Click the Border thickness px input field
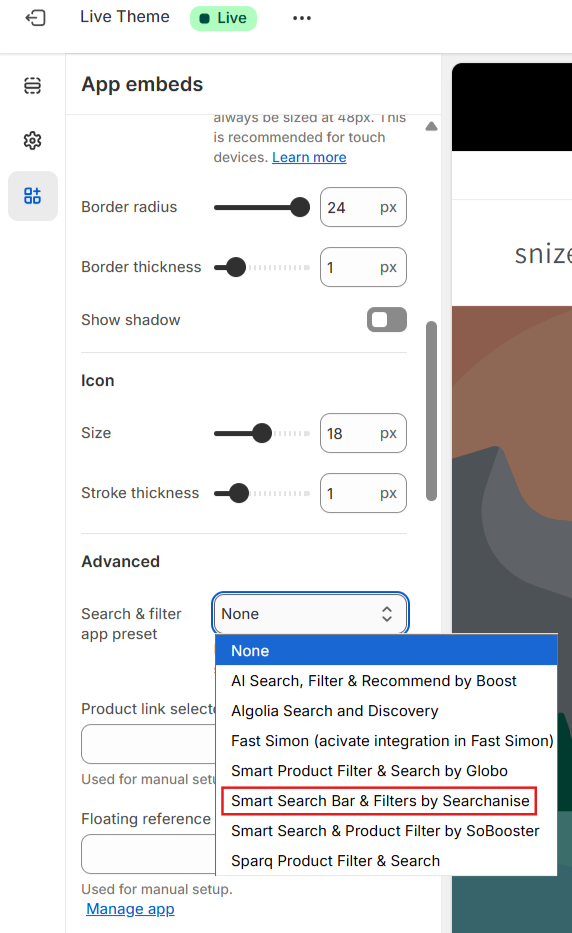Viewport: 572px width, 933px height. (x=363, y=267)
